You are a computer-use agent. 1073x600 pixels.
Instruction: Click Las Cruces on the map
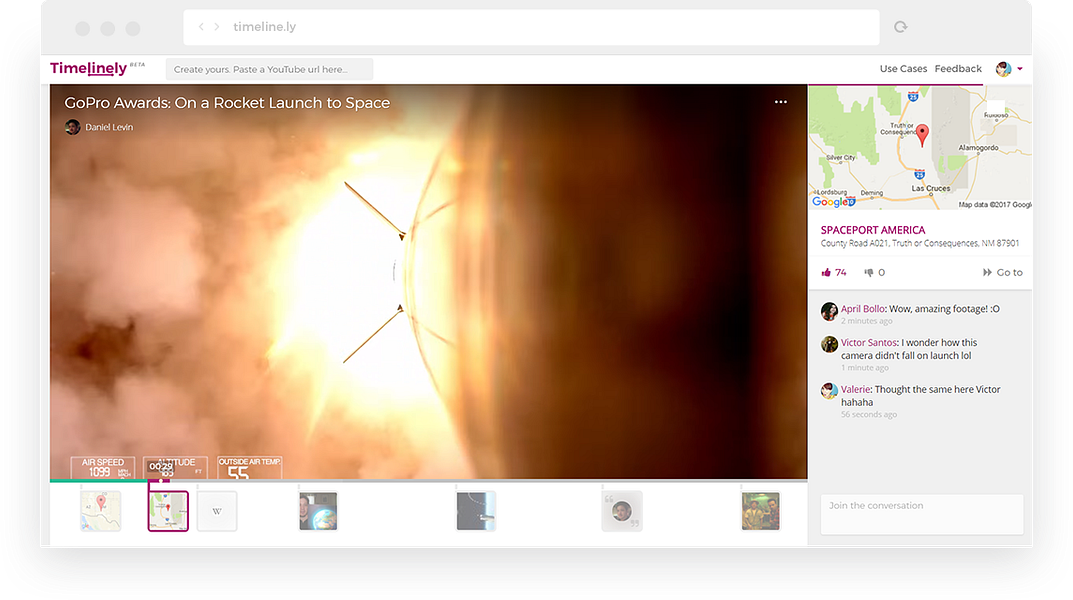(x=931, y=189)
